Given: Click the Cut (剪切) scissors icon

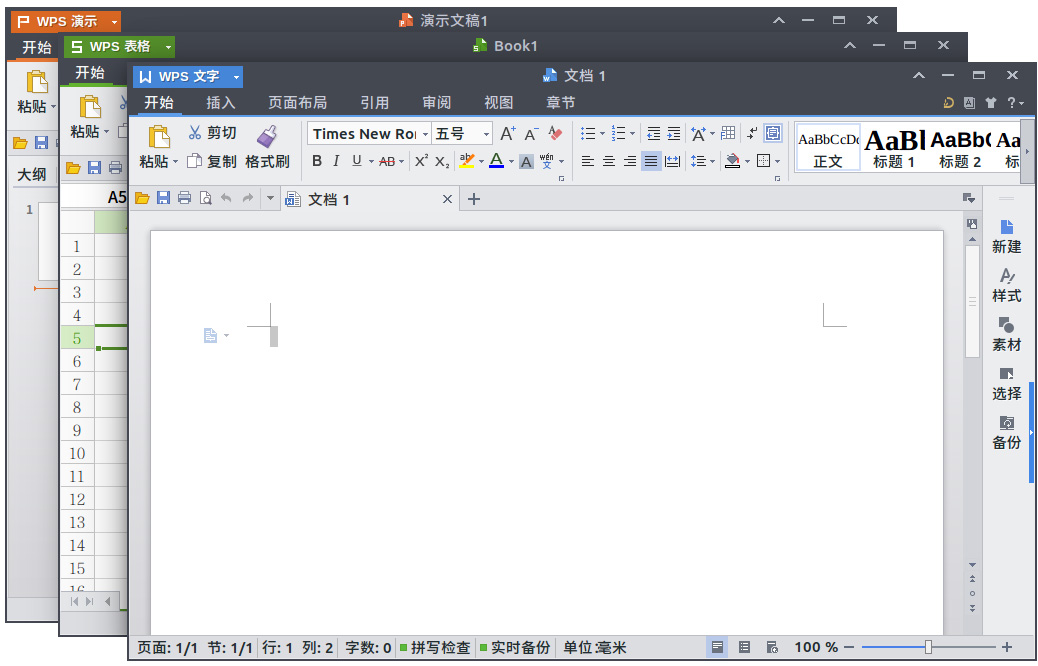Looking at the screenshot, I should 195,133.
